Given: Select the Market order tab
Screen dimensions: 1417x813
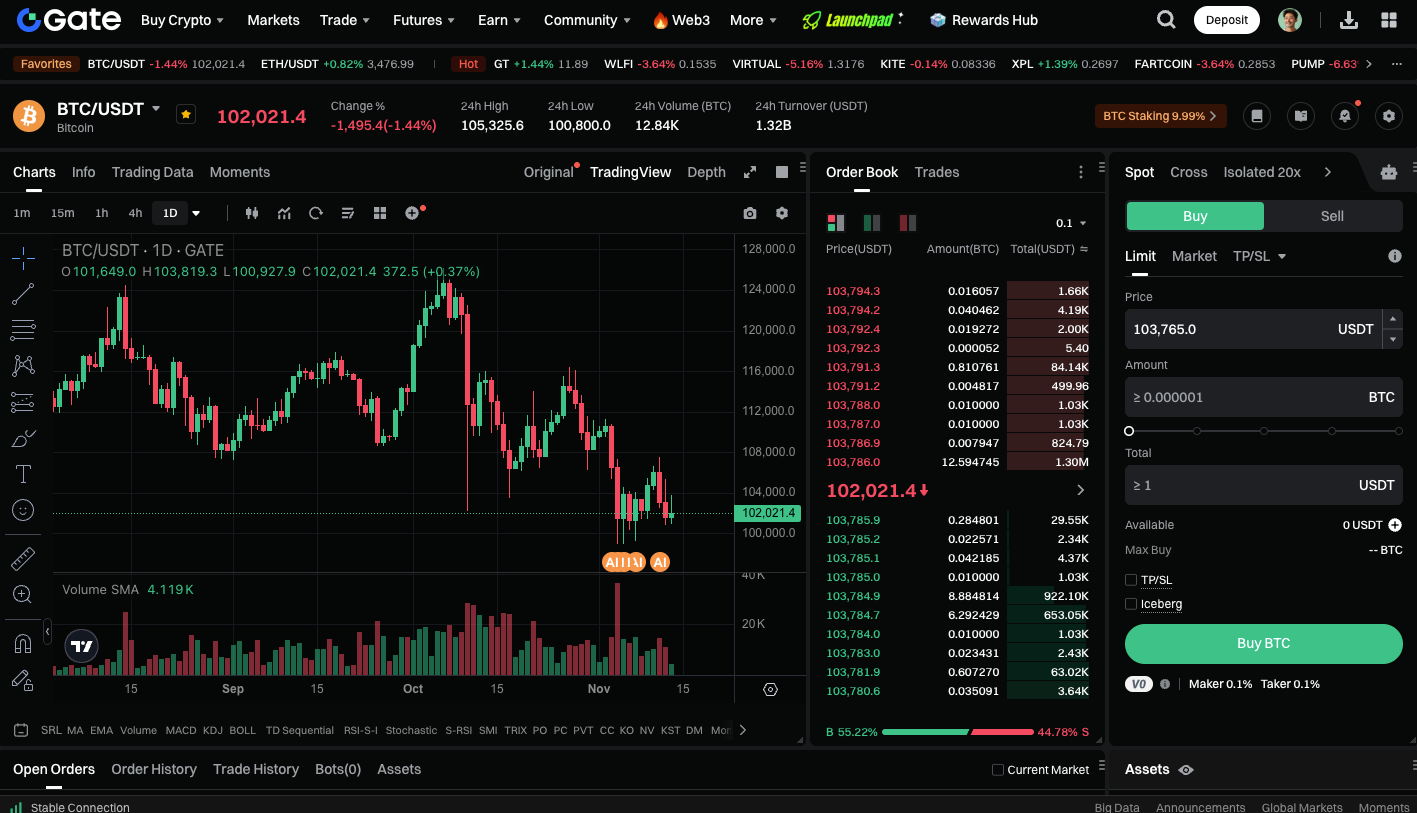Looking at the screenshot, I should pos(1194,256).
